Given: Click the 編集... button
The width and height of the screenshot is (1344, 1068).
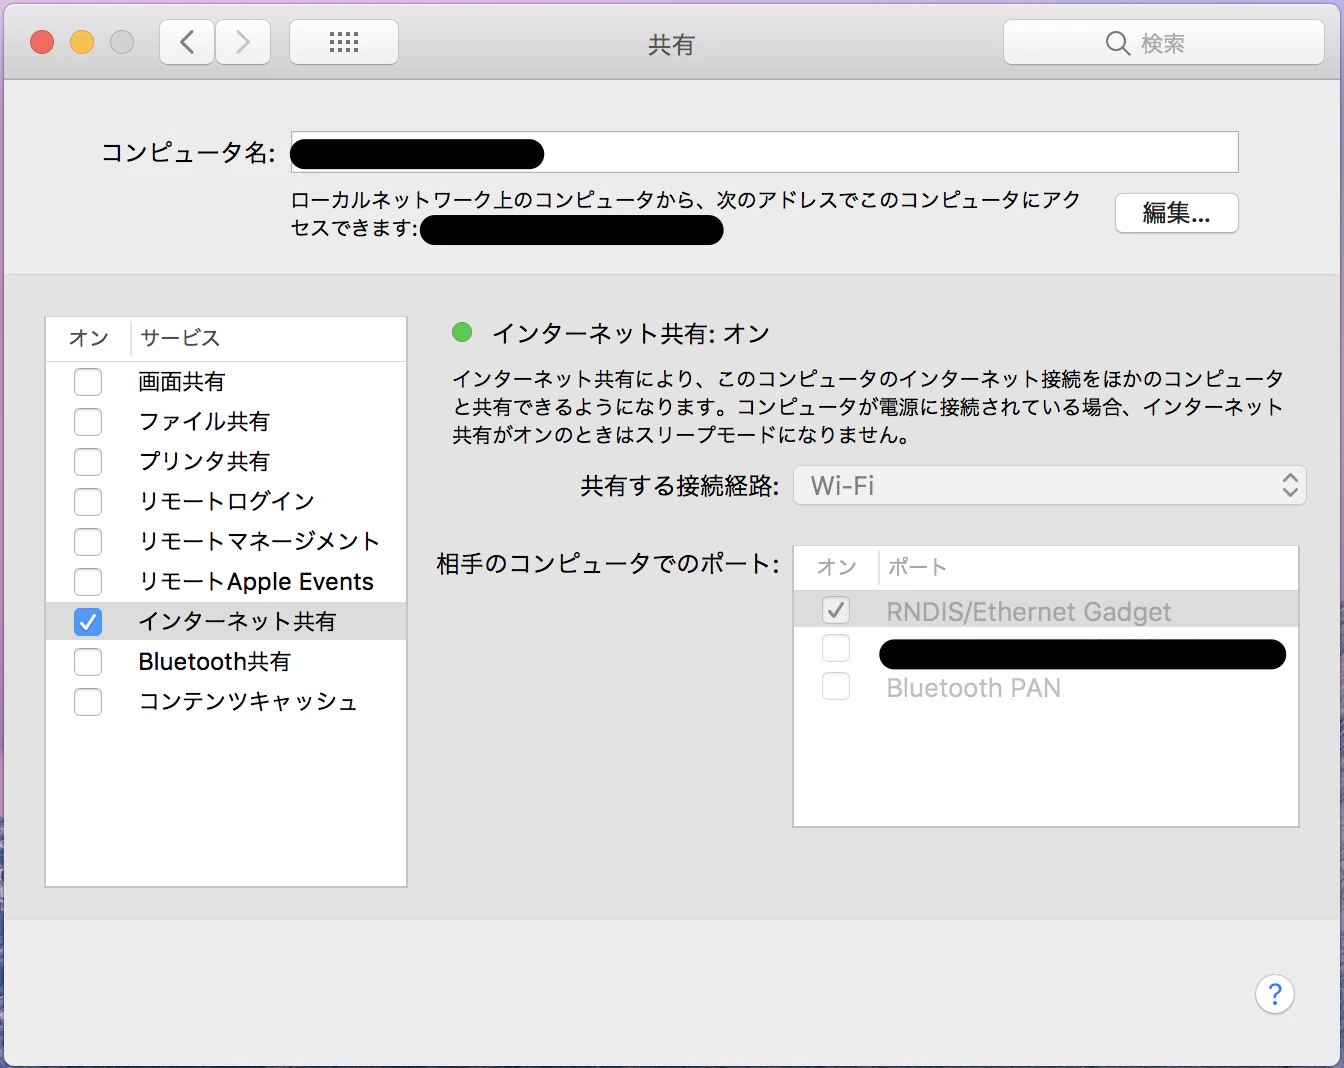Looking at the screenshot, I should click(x=1177, y=213).
